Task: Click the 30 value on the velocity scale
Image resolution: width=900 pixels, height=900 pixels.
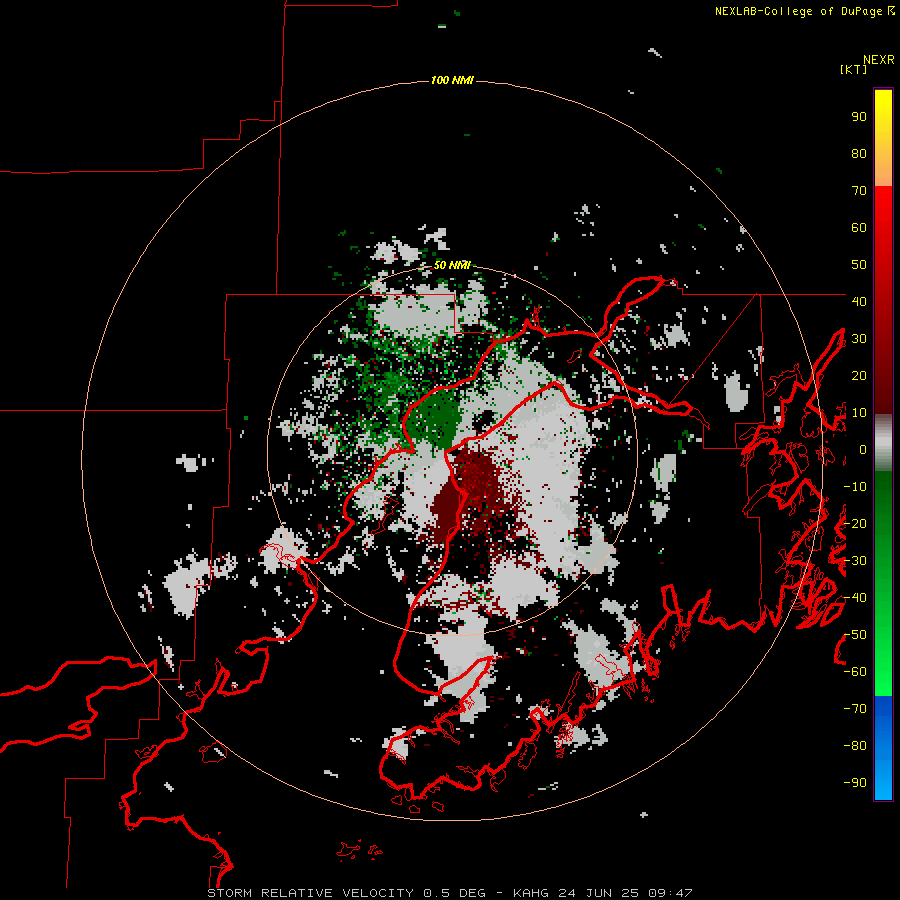Action: coord(859,339)
